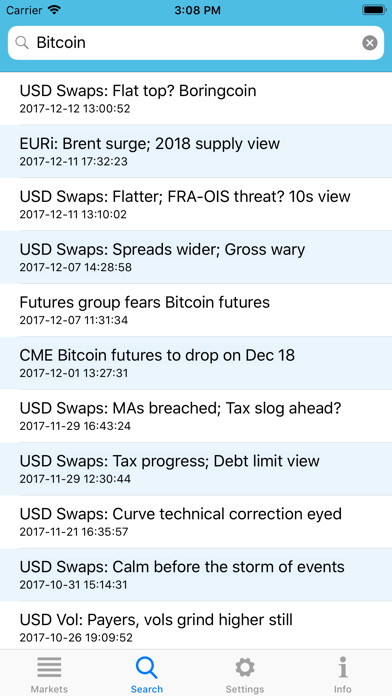Click the Bitcoin search field
The width and height of the screenshot is (392, 696).
[196, 43]
